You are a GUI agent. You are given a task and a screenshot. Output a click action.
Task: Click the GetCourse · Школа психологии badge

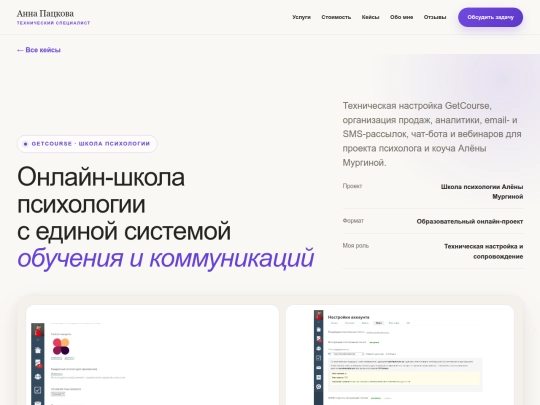tap(87, 144)
